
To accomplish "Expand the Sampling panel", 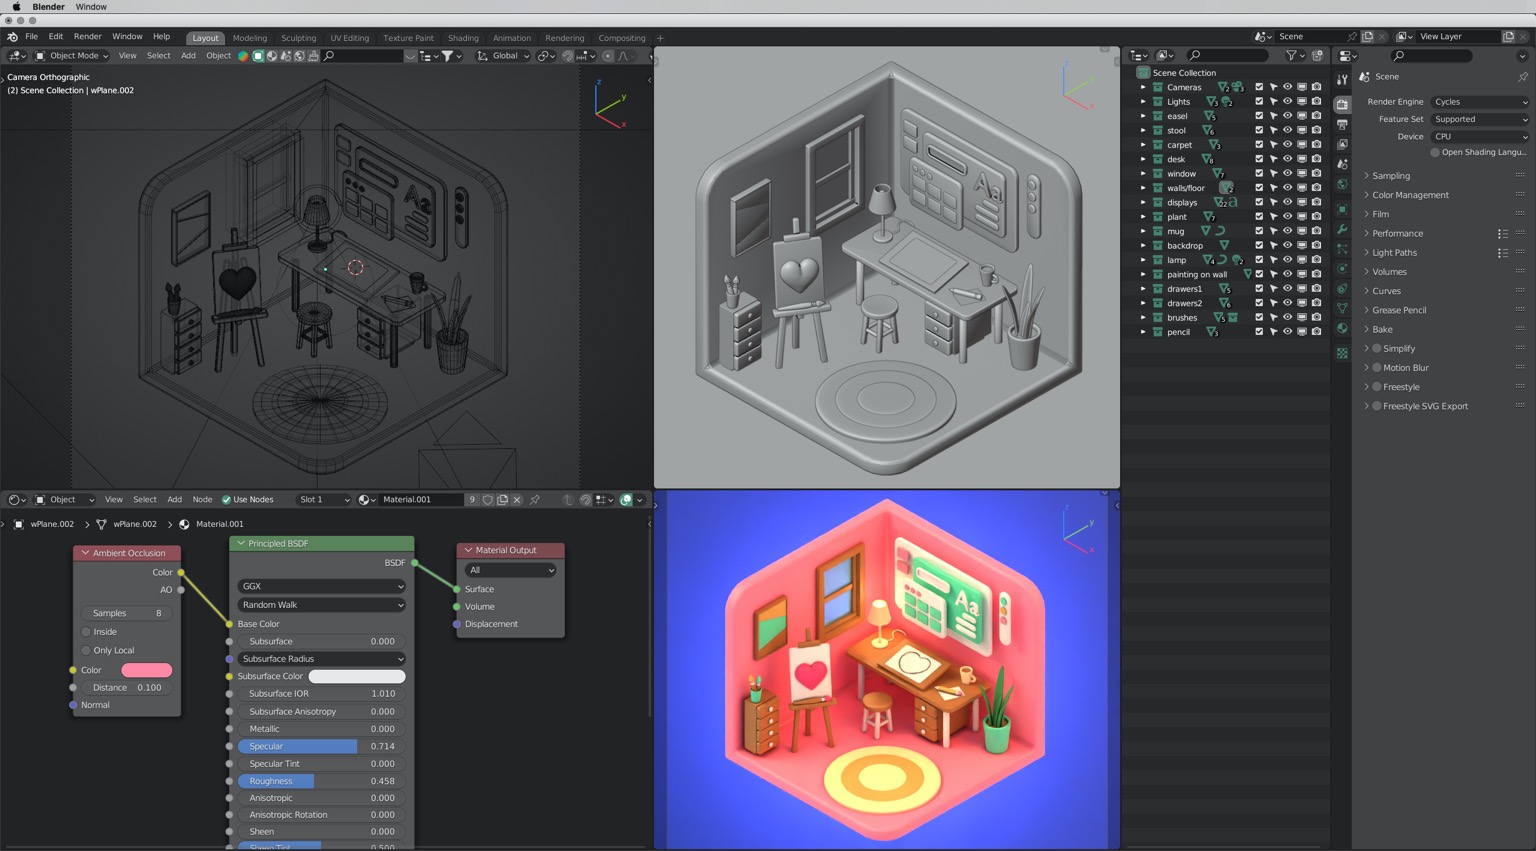I will 1390,176.
